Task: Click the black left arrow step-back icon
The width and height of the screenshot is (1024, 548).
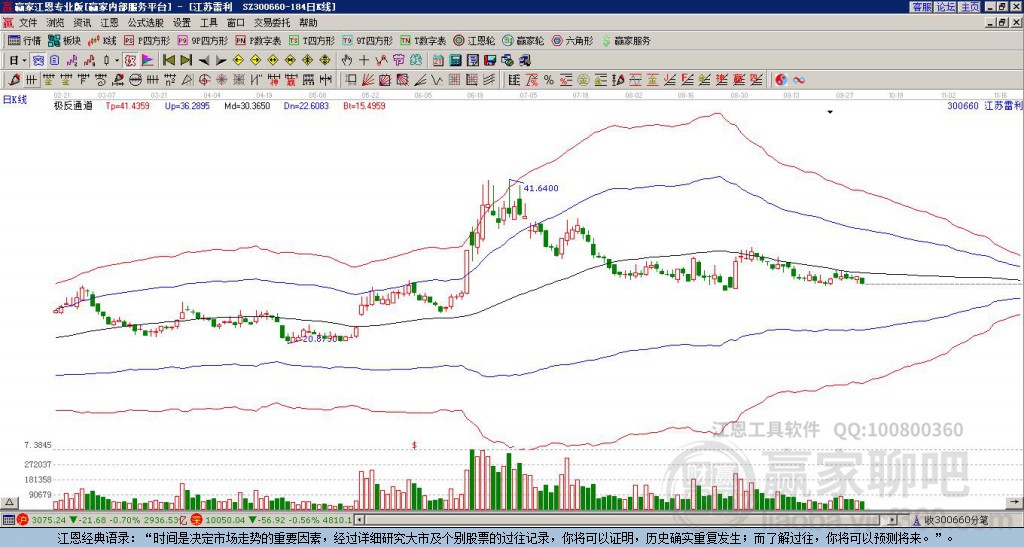Action: click(x=203, y=61)
